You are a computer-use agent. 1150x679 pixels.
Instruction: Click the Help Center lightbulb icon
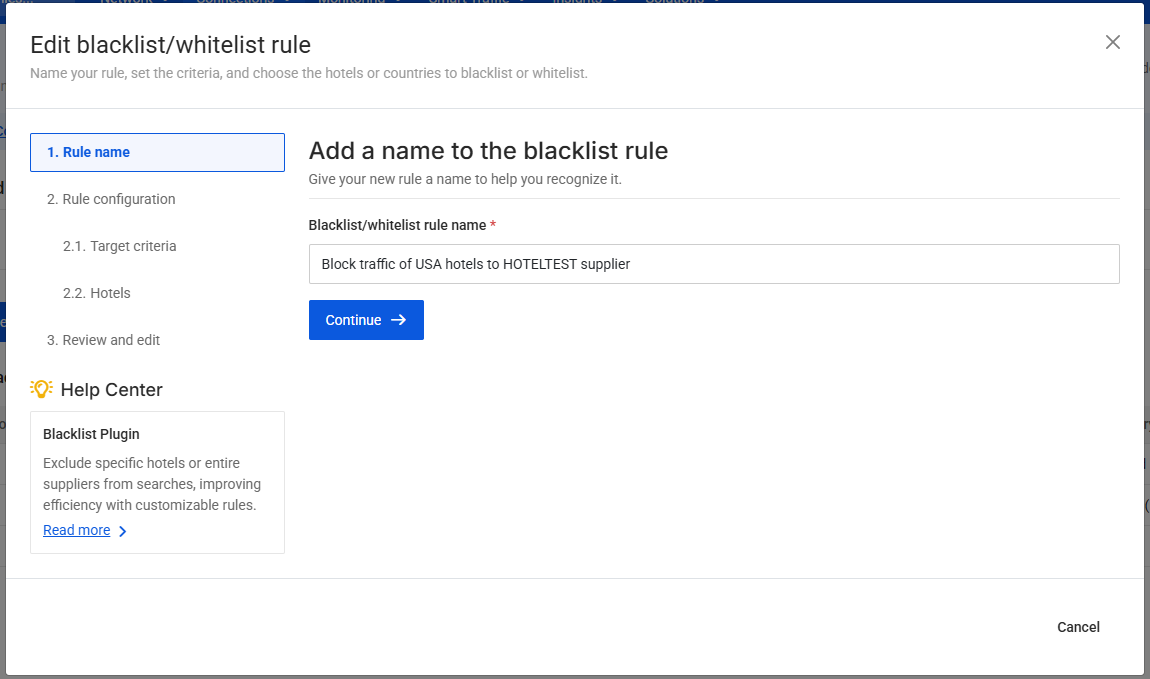41,389
